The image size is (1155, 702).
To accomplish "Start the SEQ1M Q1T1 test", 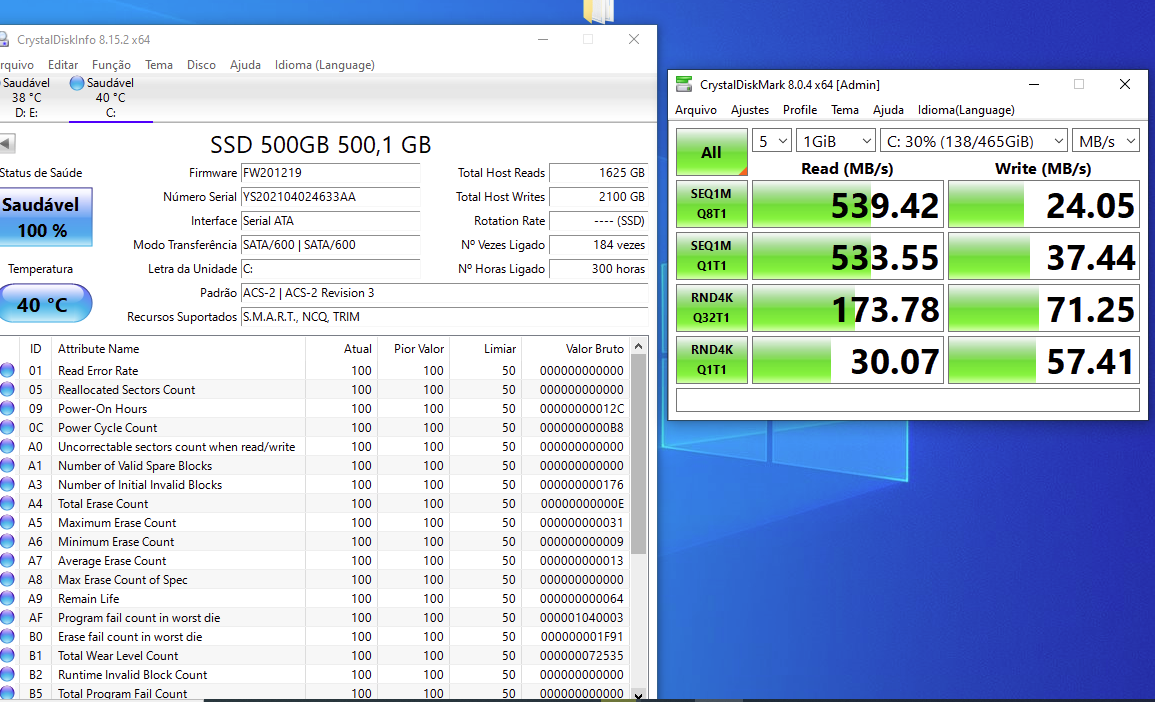I will pos(712,256).
